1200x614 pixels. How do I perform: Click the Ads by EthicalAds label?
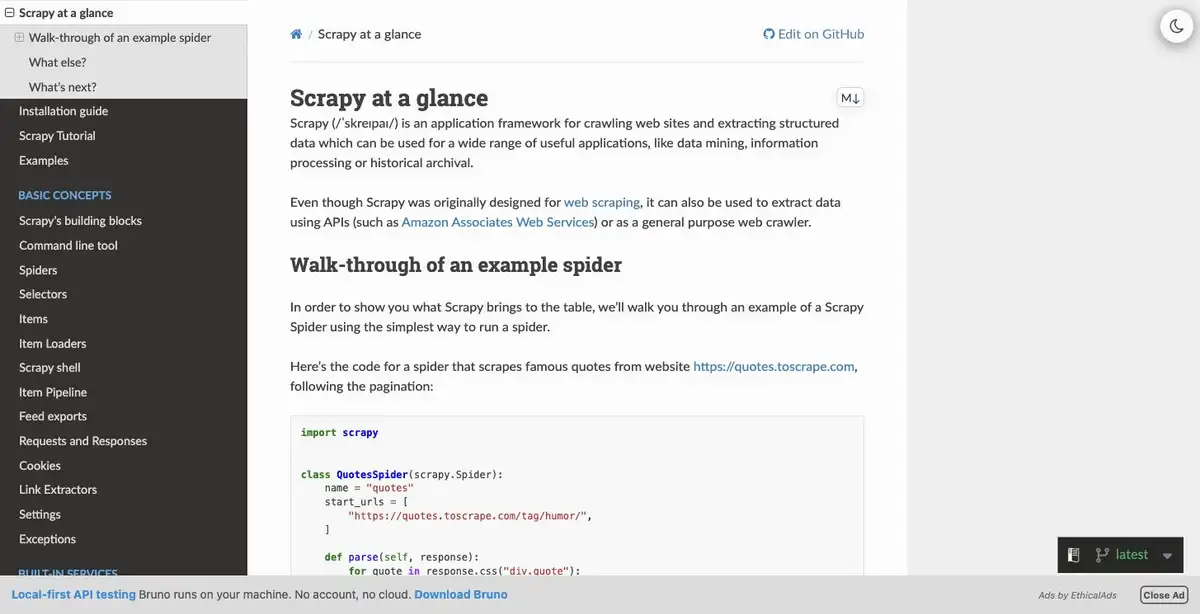pyautogui.click(x=1077, y=596)
